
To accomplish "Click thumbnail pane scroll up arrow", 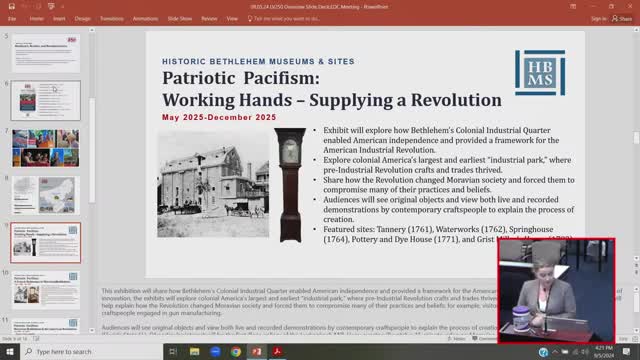I will pyautogui.click(x=92, y=30).
